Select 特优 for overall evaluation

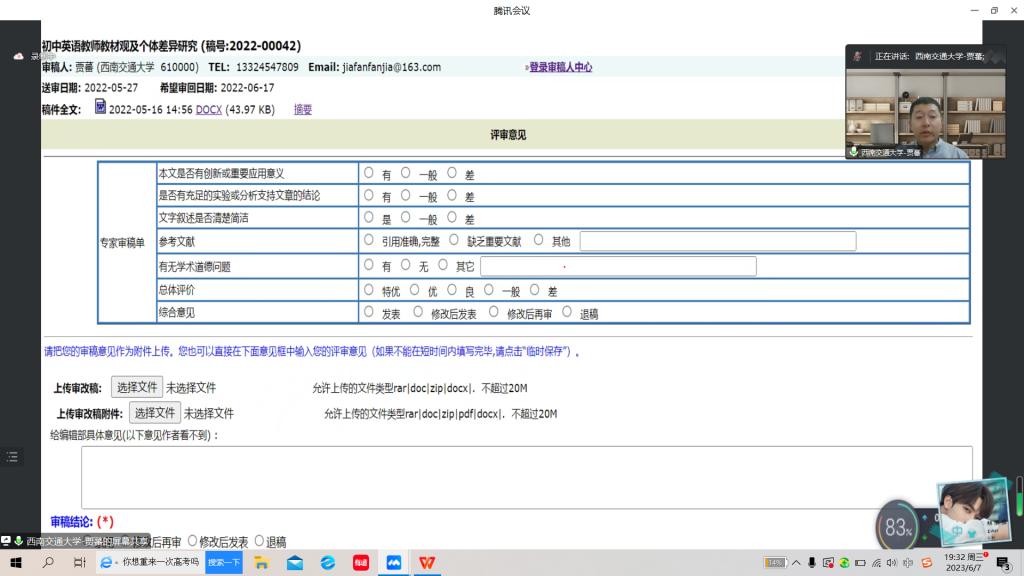click(369, 290)
